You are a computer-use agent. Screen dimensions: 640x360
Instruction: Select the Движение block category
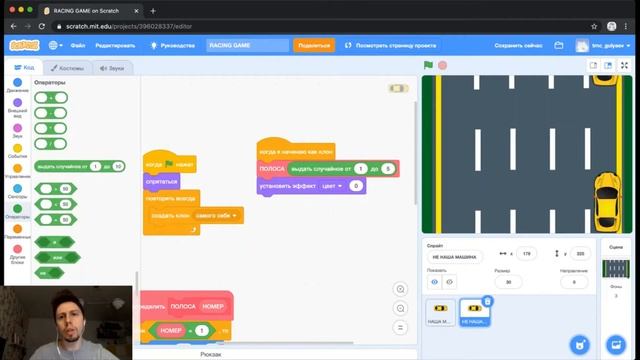[x=18, y=85]
